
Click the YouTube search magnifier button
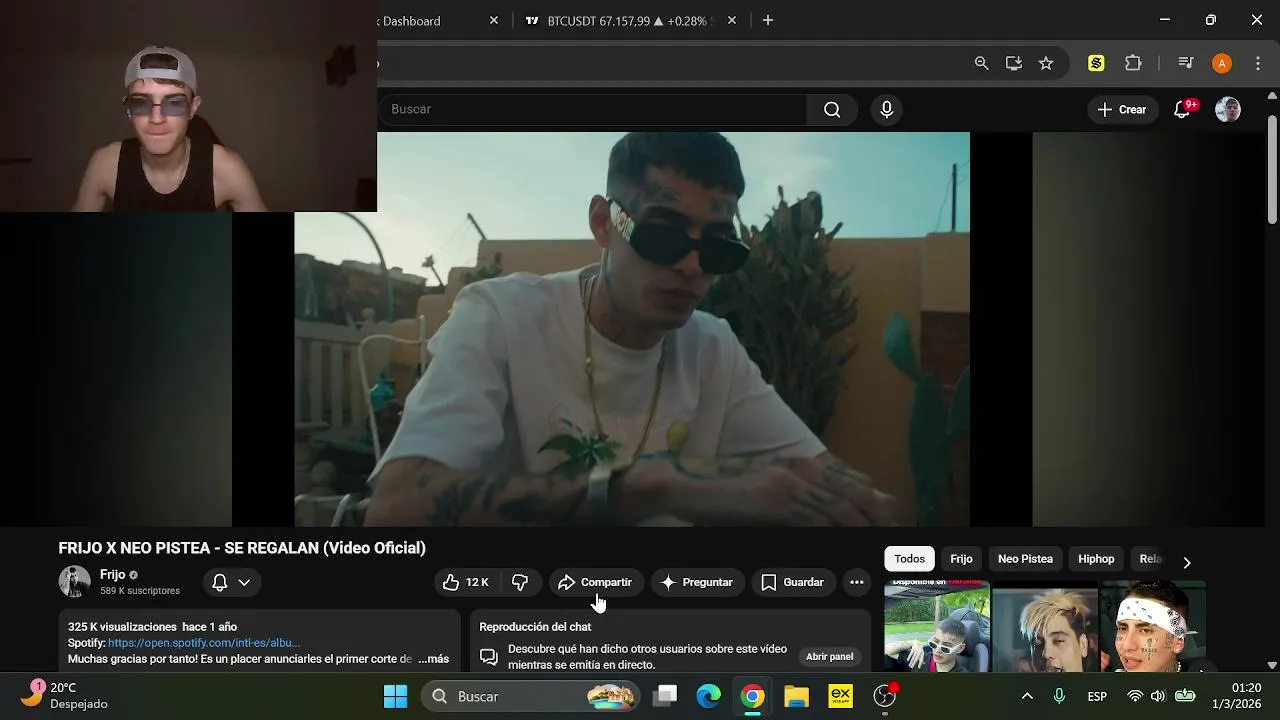click(832, 109)
